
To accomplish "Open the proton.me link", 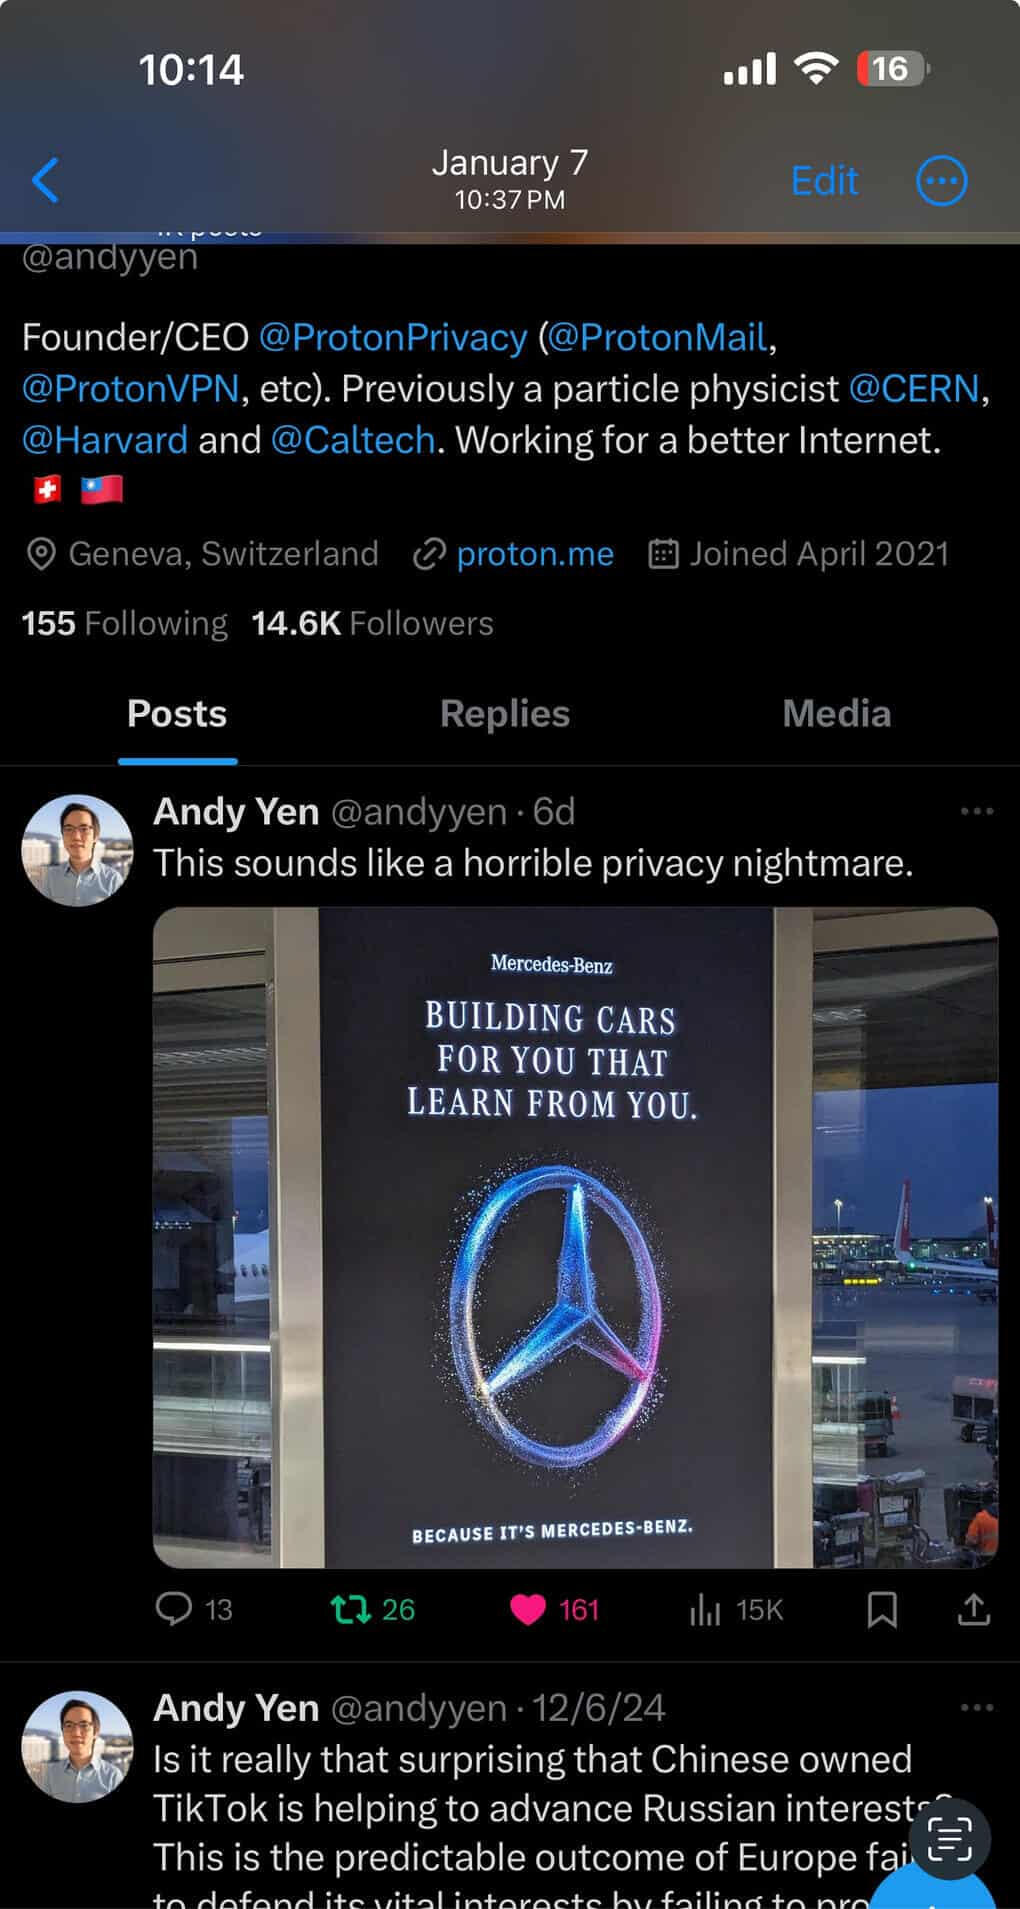I will [535, 554].
